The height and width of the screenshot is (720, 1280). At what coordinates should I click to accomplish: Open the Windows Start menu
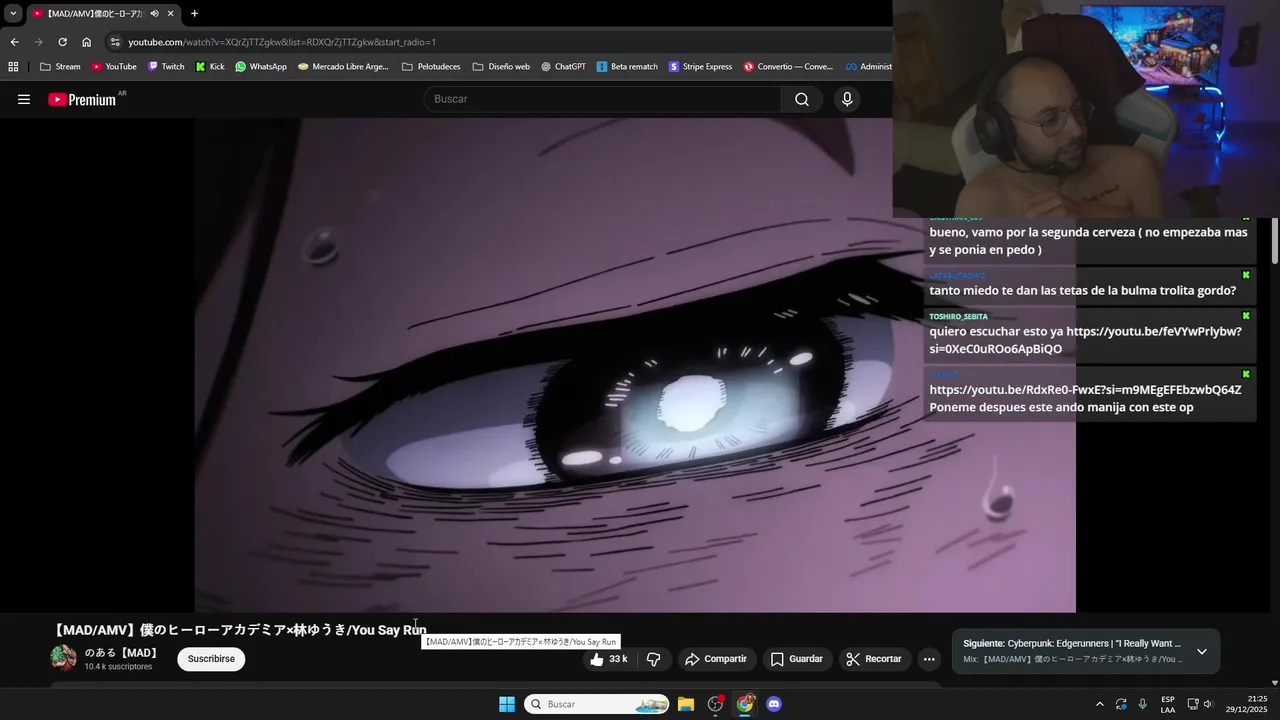pyautogui.click(x=507, y=704)
